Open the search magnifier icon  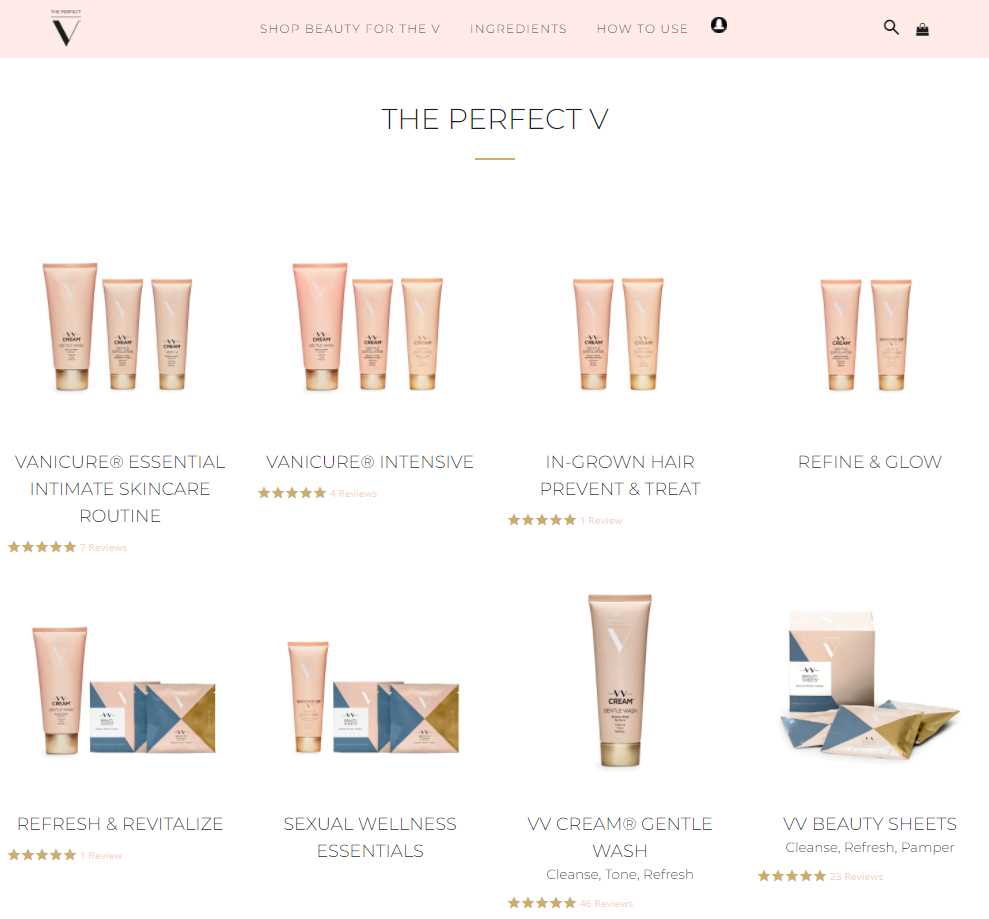891,27
